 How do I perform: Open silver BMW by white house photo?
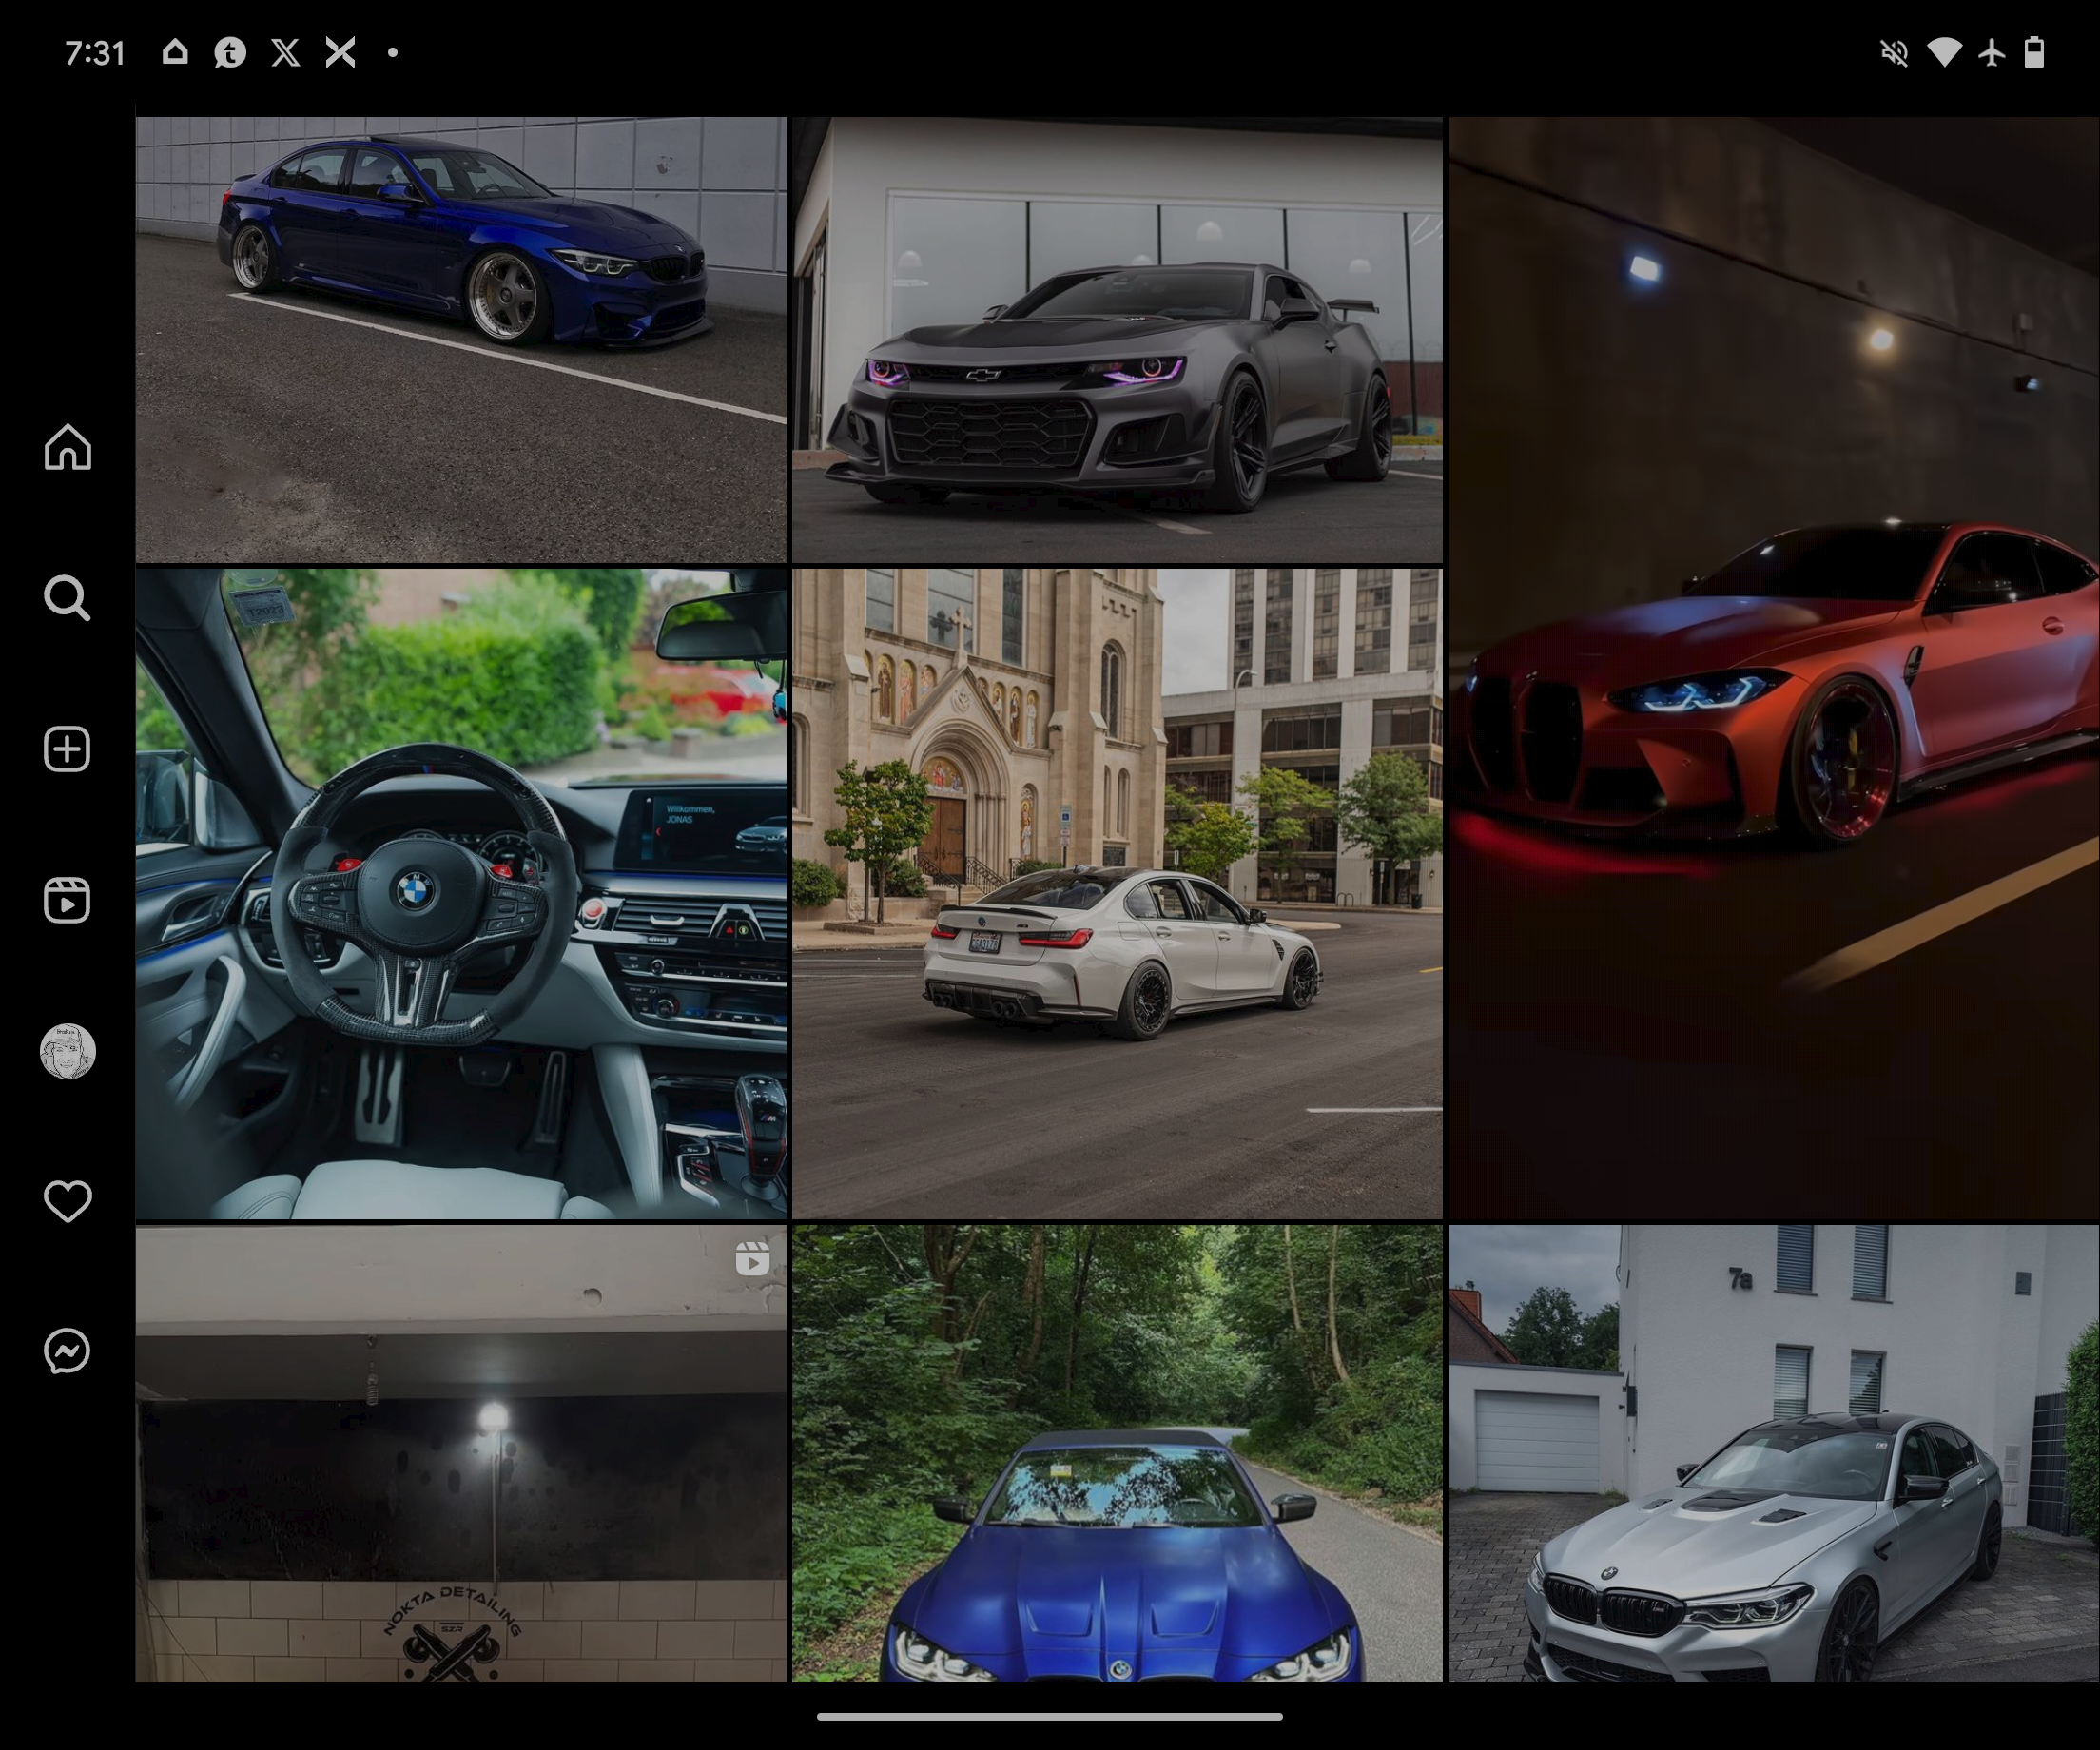click(x=1773, y=1452)
